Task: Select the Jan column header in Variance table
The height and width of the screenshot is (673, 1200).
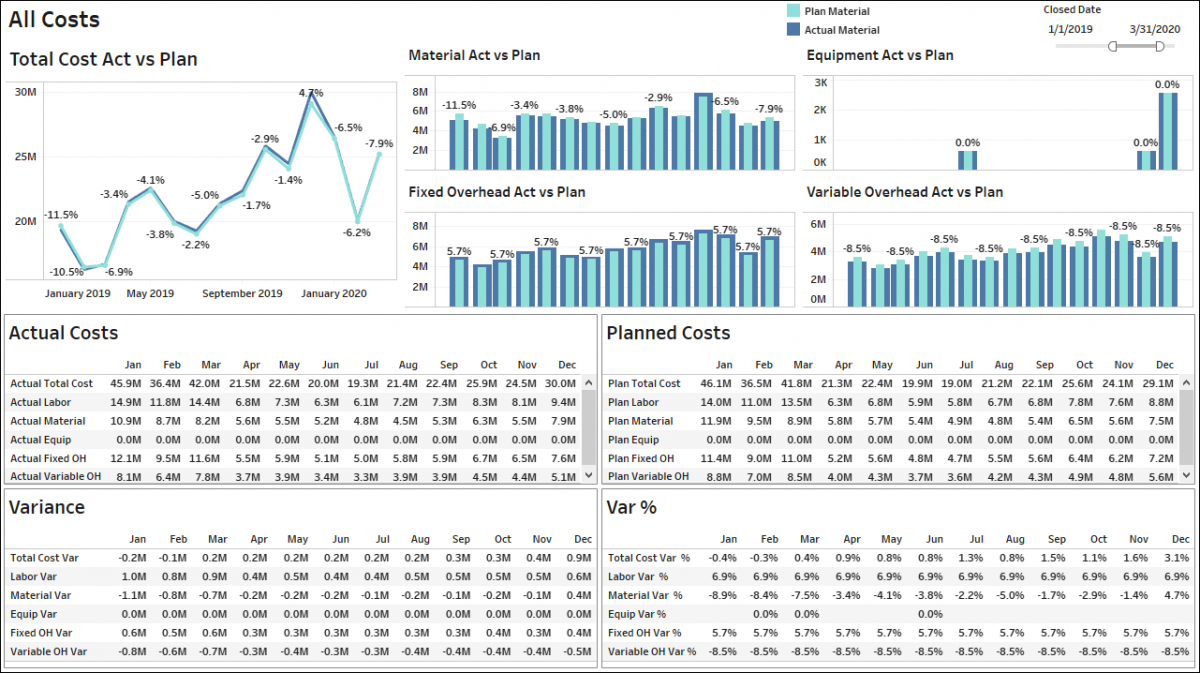Action: click(x=137, y=539)
